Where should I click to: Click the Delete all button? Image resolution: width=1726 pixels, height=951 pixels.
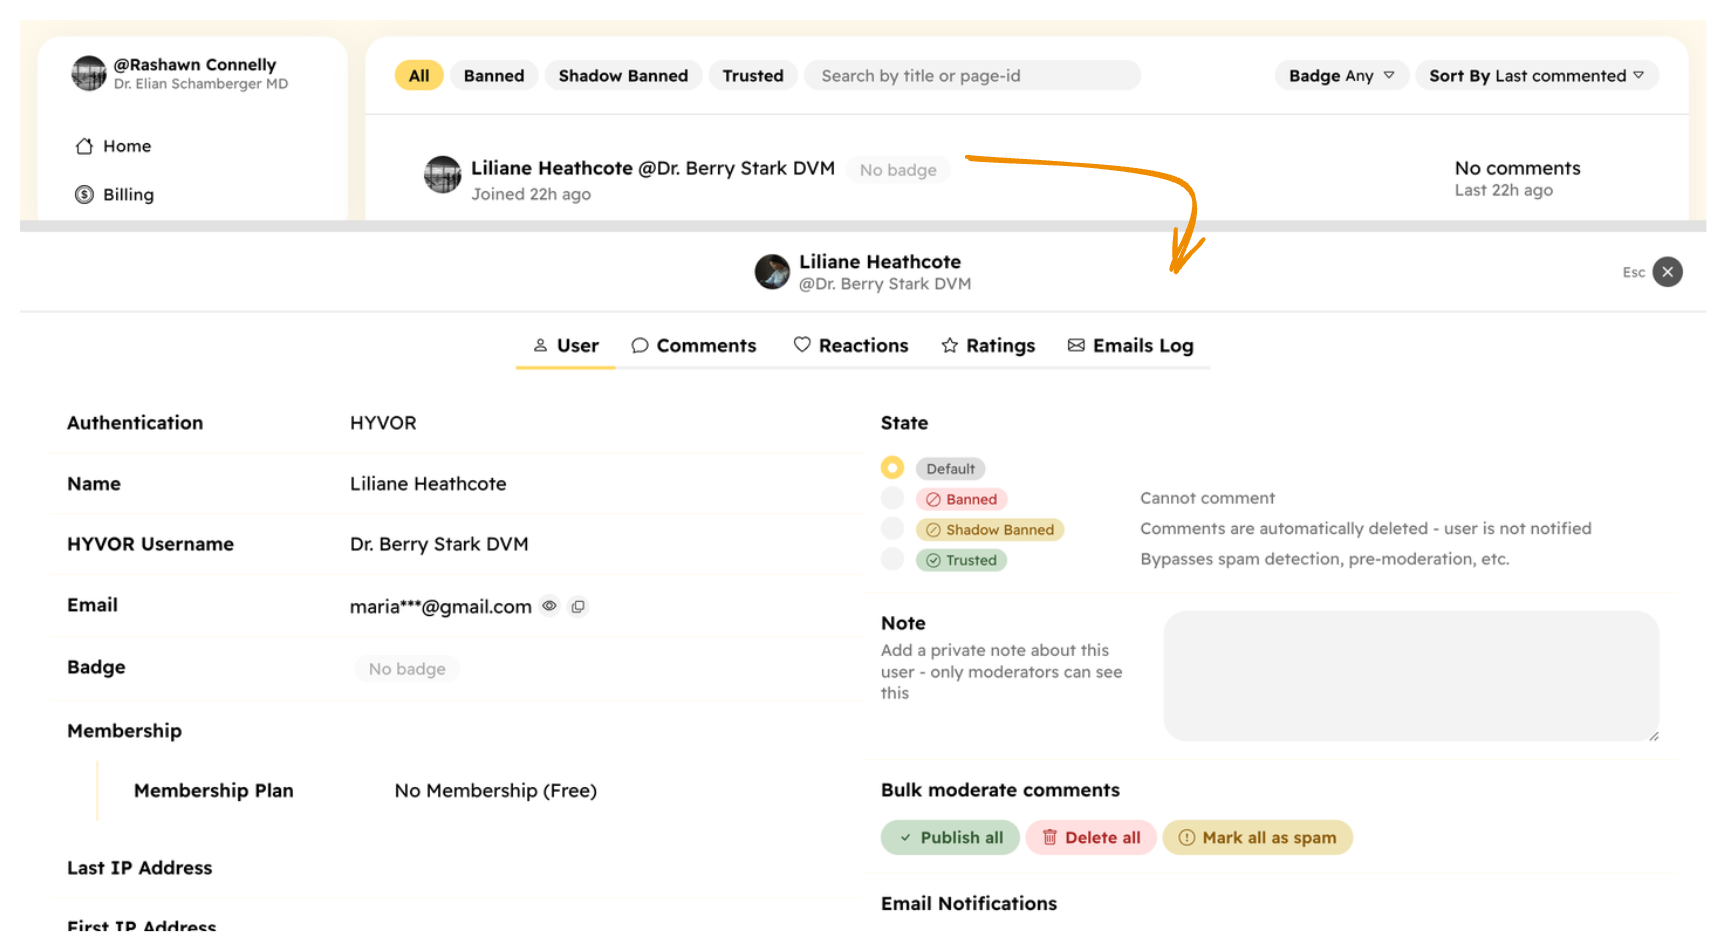click(x=1091, y=838)
